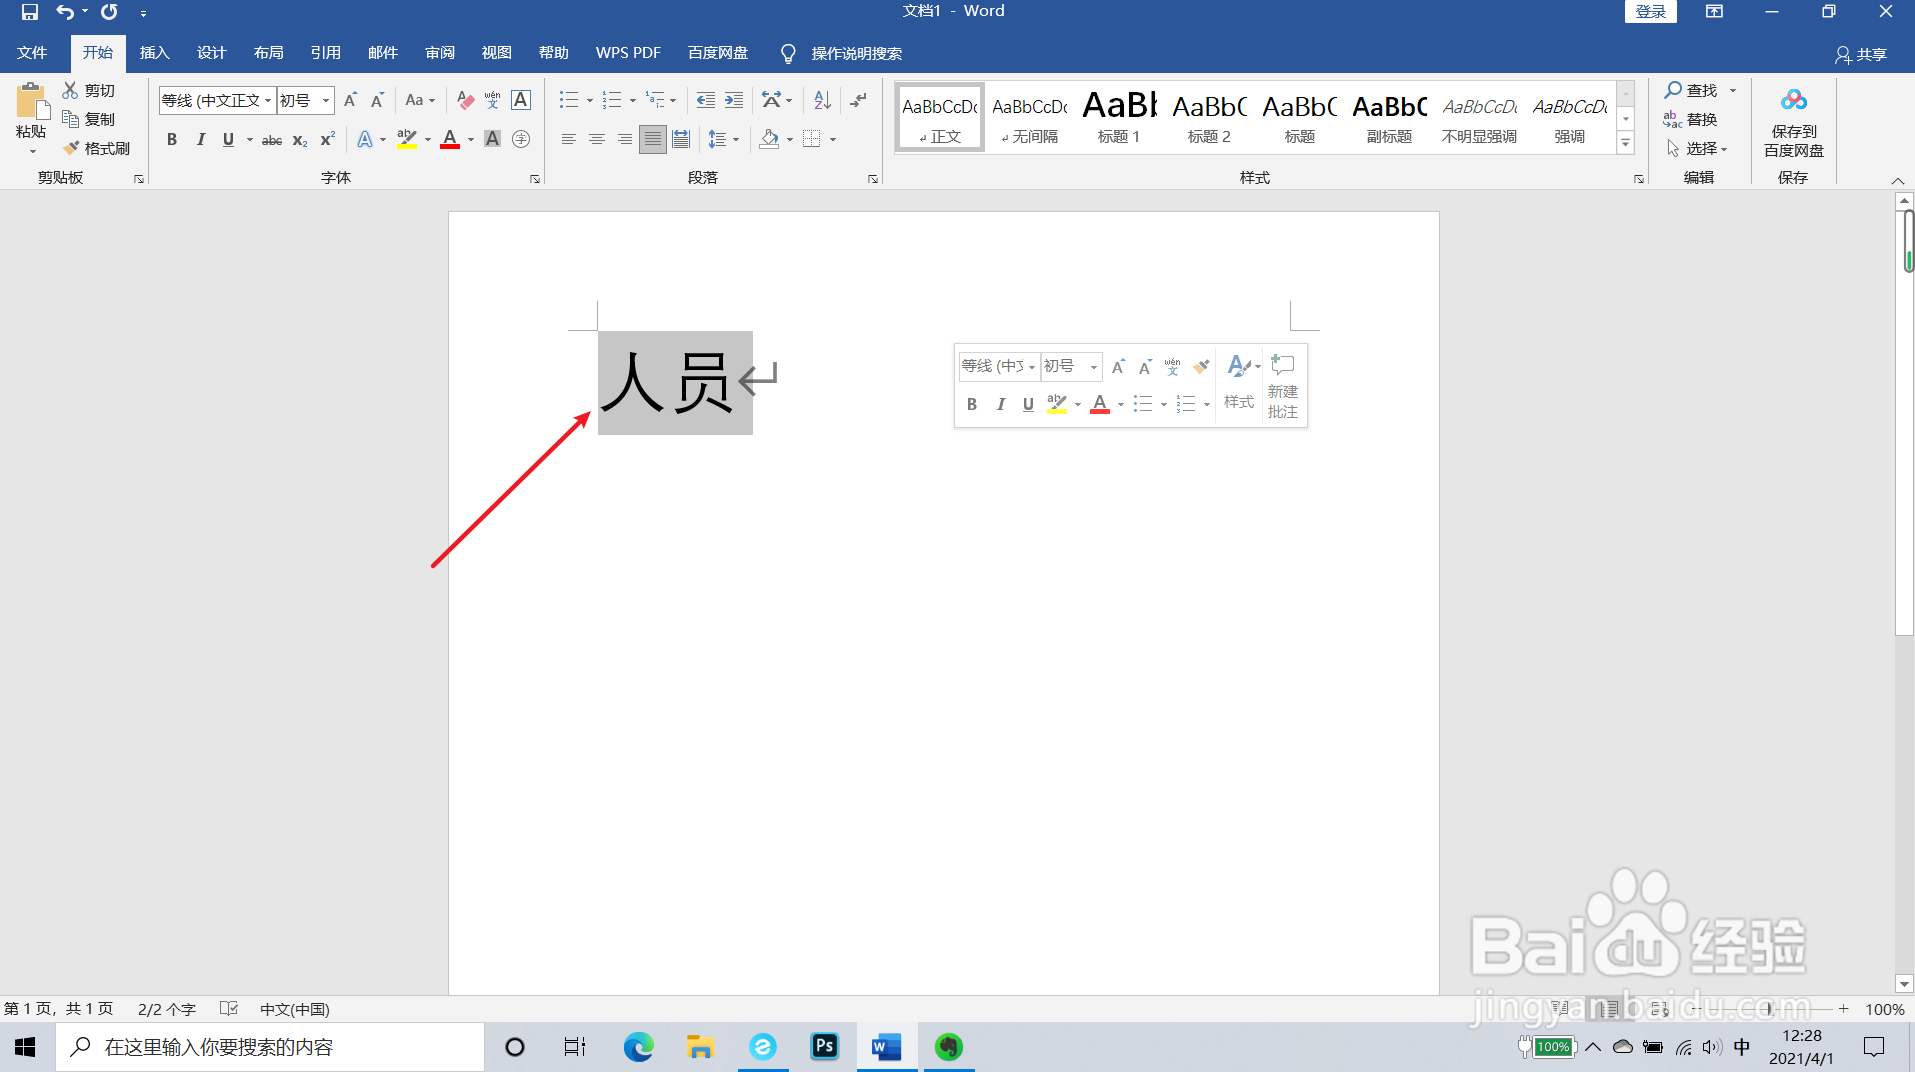Image resolution: width=1915 pixels, height=1072 pixels.
Task: Open the phonetic guide (pinyin) tool
Action: (x=491, y=99)
